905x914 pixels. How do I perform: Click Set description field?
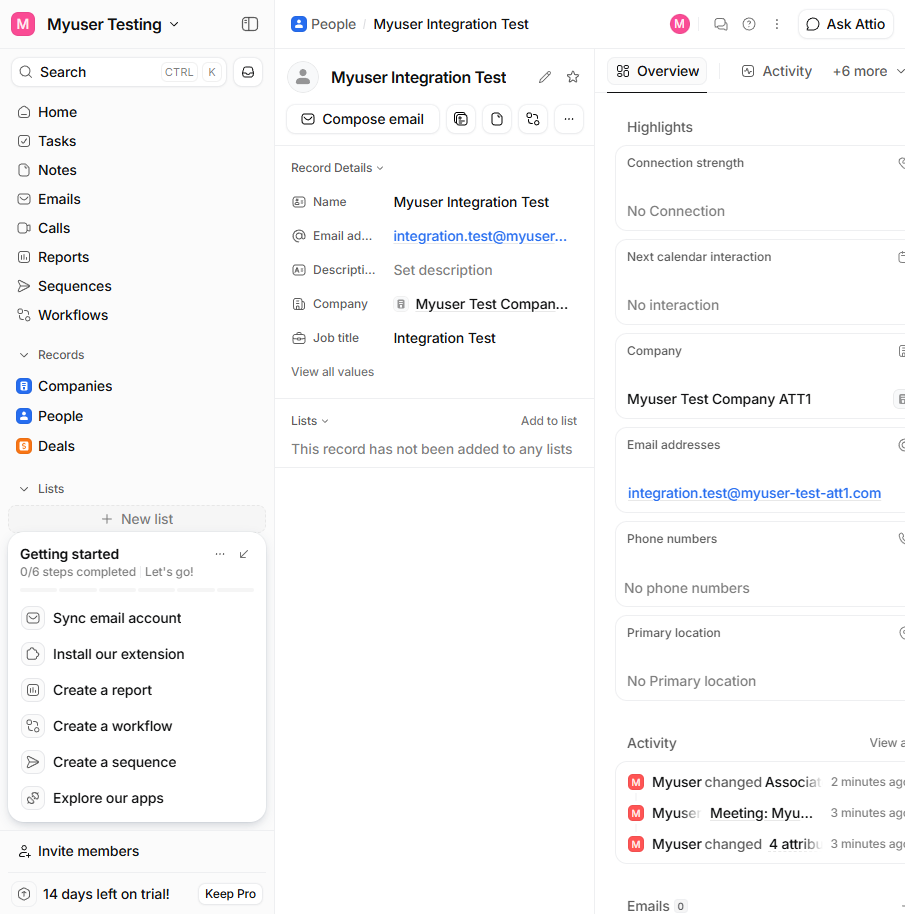443,270
